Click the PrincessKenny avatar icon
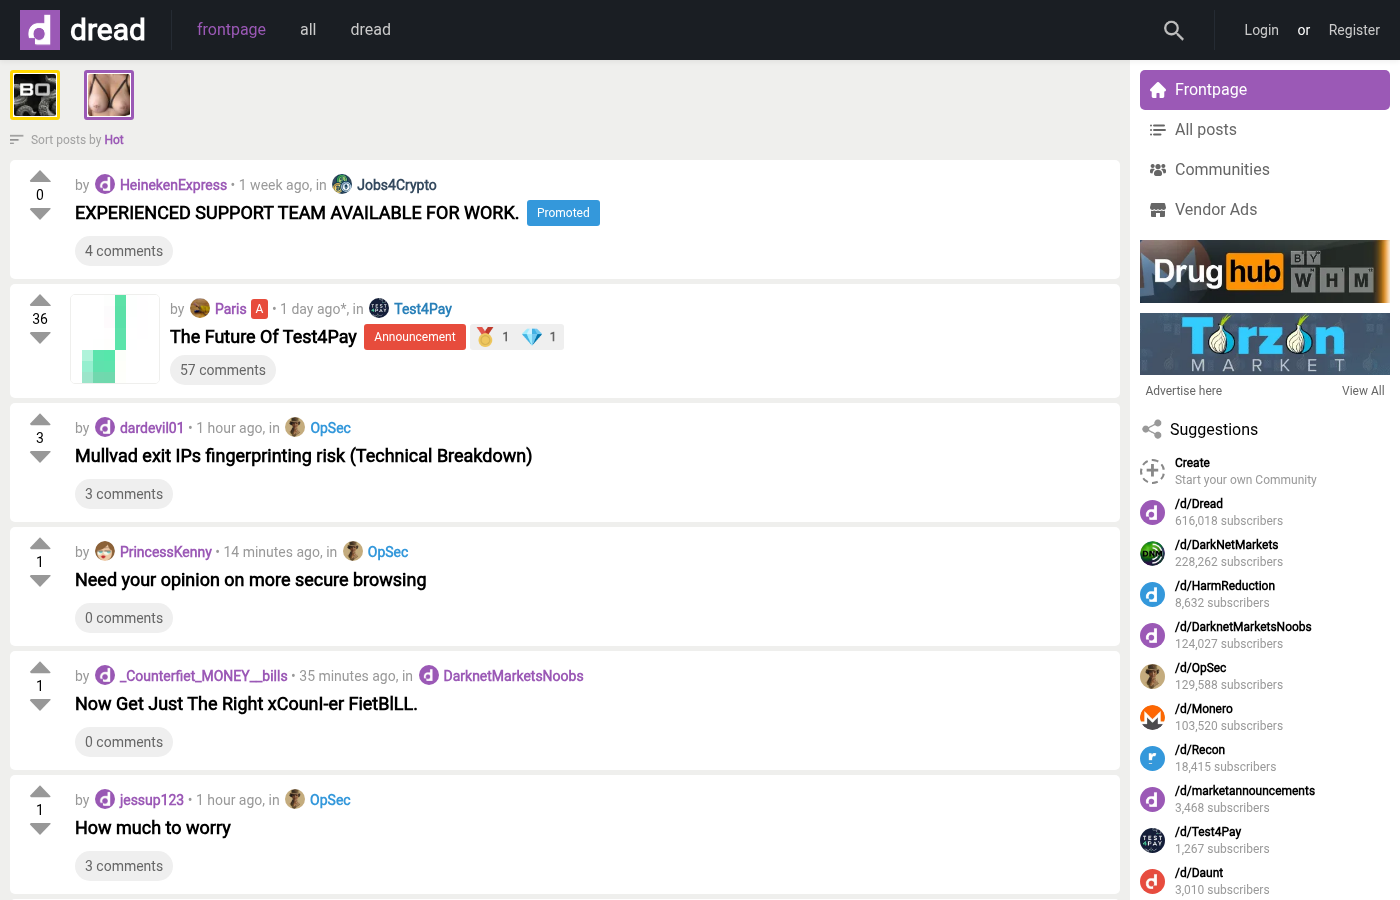Screen dimensions: 1400x900 click(x=105, y=552)
